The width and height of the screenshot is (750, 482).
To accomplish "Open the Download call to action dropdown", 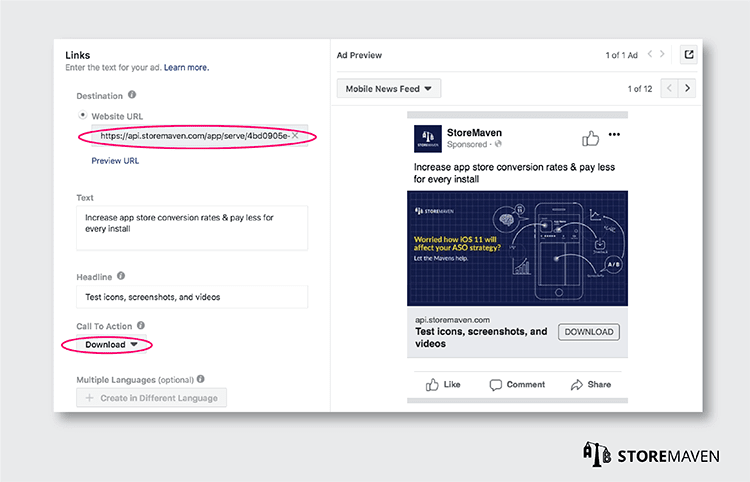I will pos(111,344).
